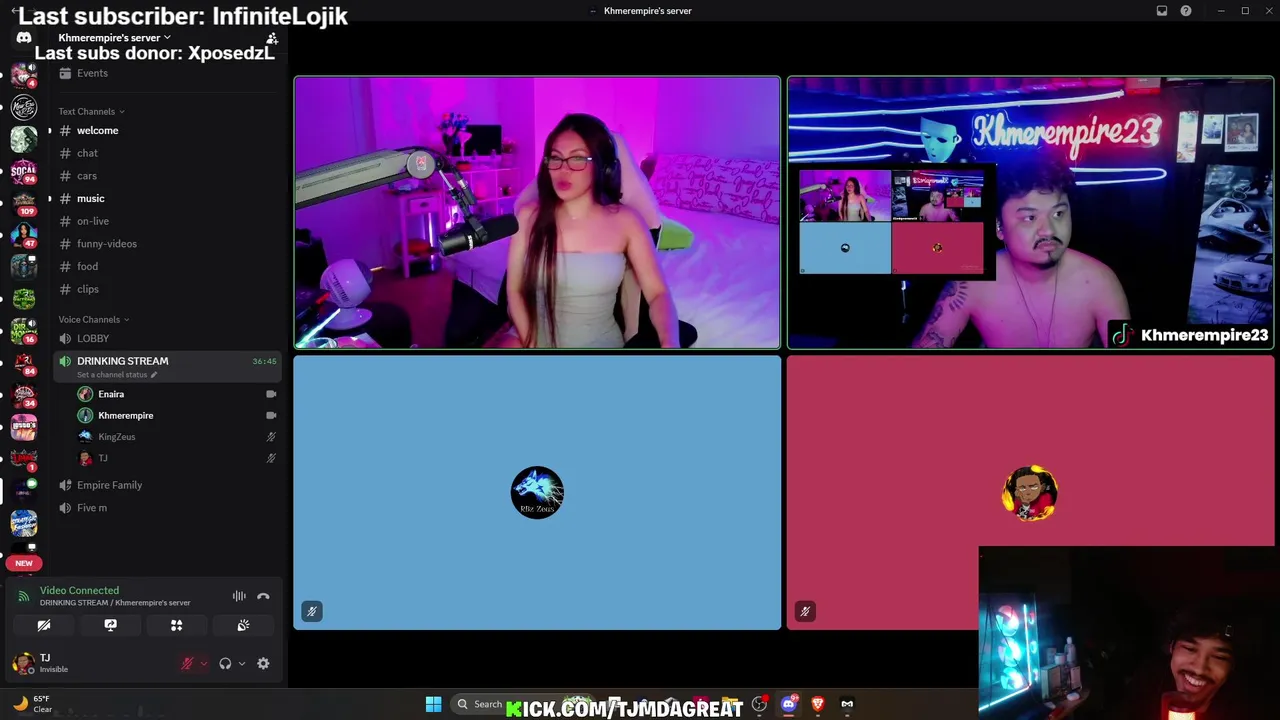
Task: Turn on camera in voice panel
Action: point(44,625)
